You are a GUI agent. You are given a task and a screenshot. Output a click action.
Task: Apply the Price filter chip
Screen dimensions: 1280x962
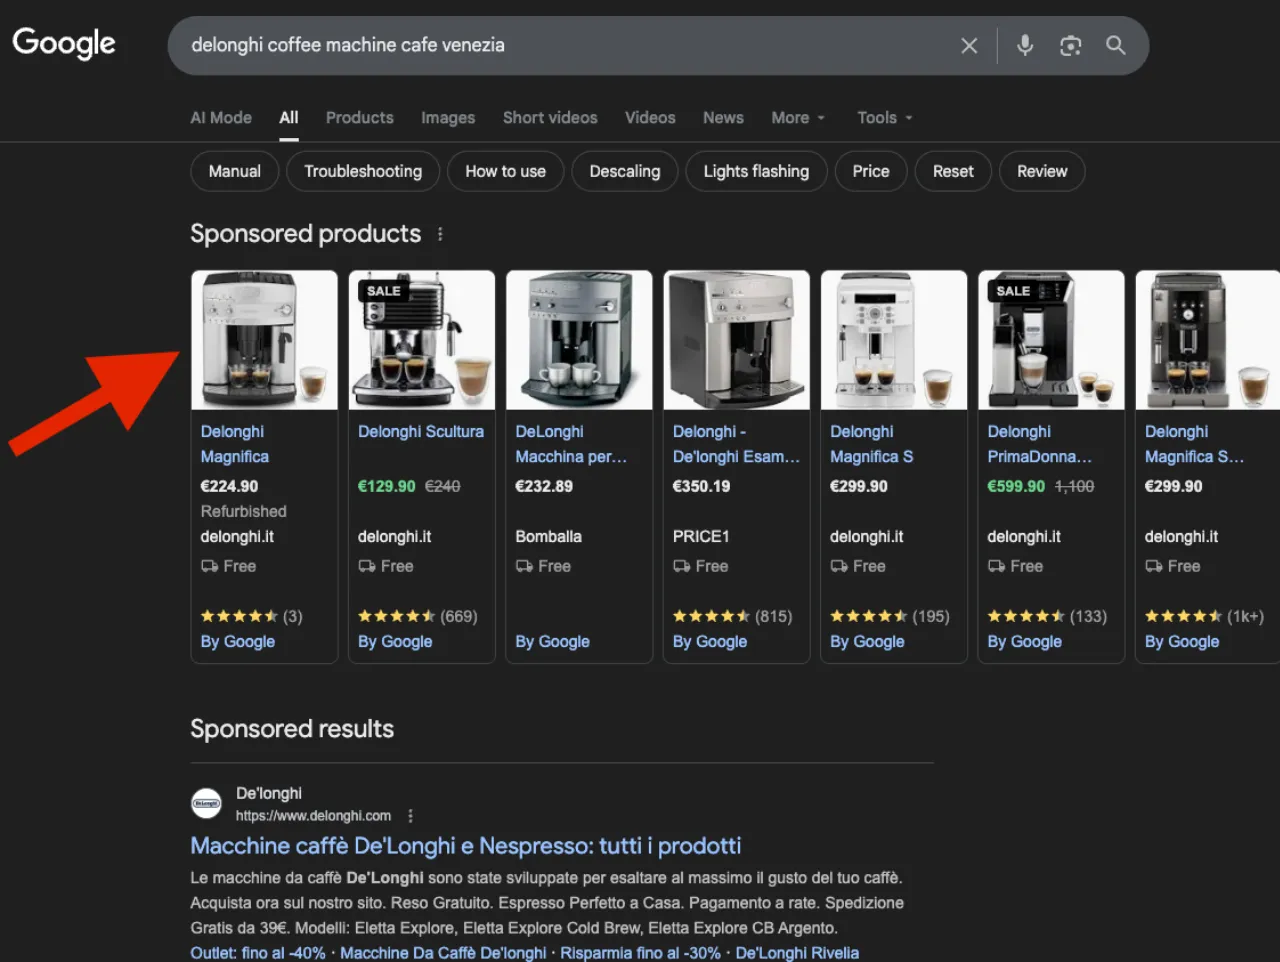(871, 171)
